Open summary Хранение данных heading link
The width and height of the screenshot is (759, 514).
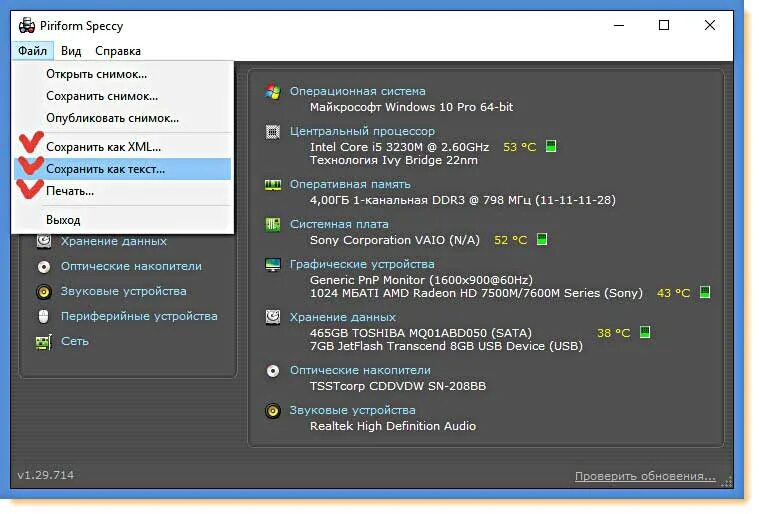pyautogui.click(x=343, y=317)
